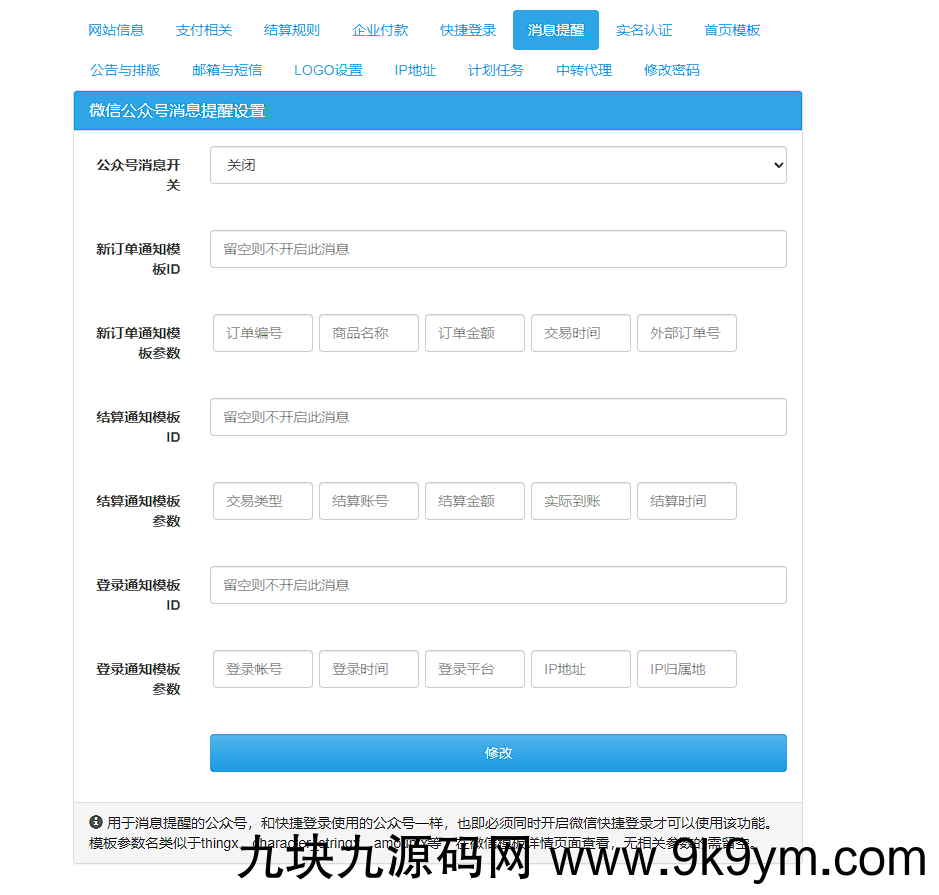Click the 订单编号 parameter field

click(x=263, y=333)
